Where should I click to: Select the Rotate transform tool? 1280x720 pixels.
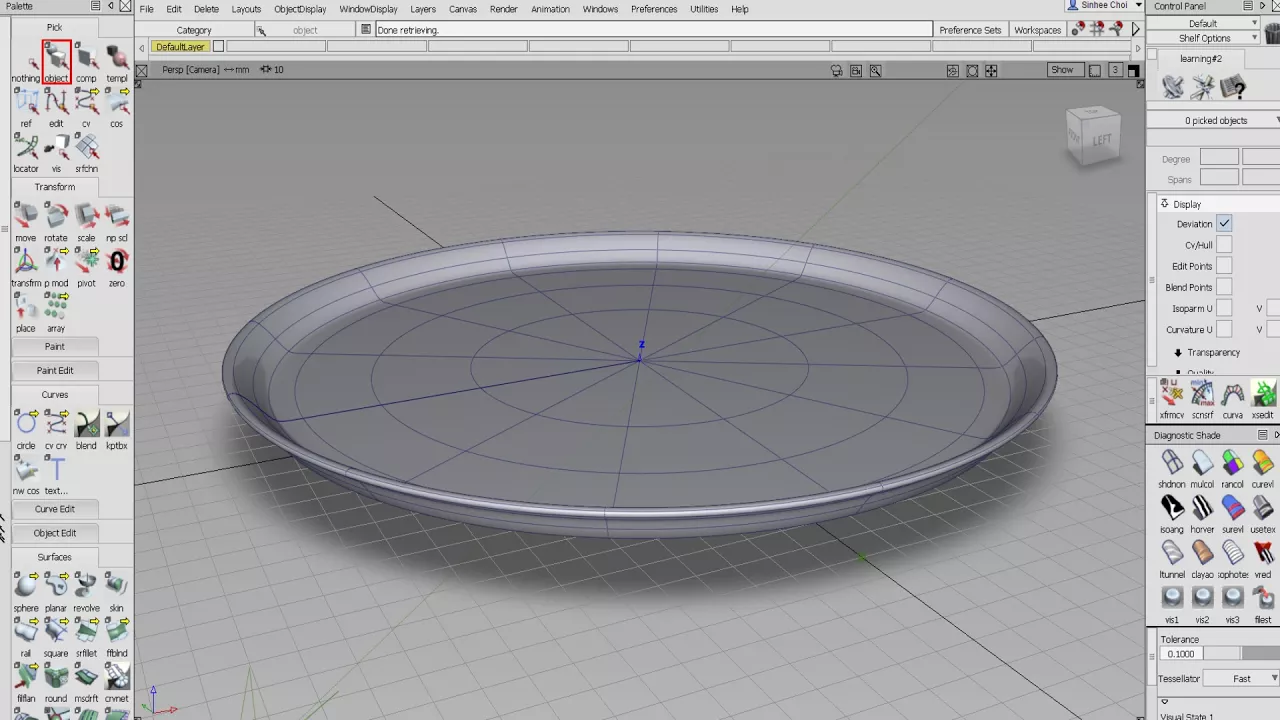pos(56,220)
